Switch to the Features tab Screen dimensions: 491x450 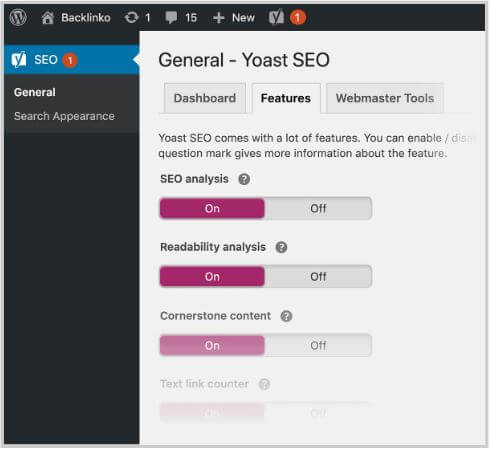[286, 98]
